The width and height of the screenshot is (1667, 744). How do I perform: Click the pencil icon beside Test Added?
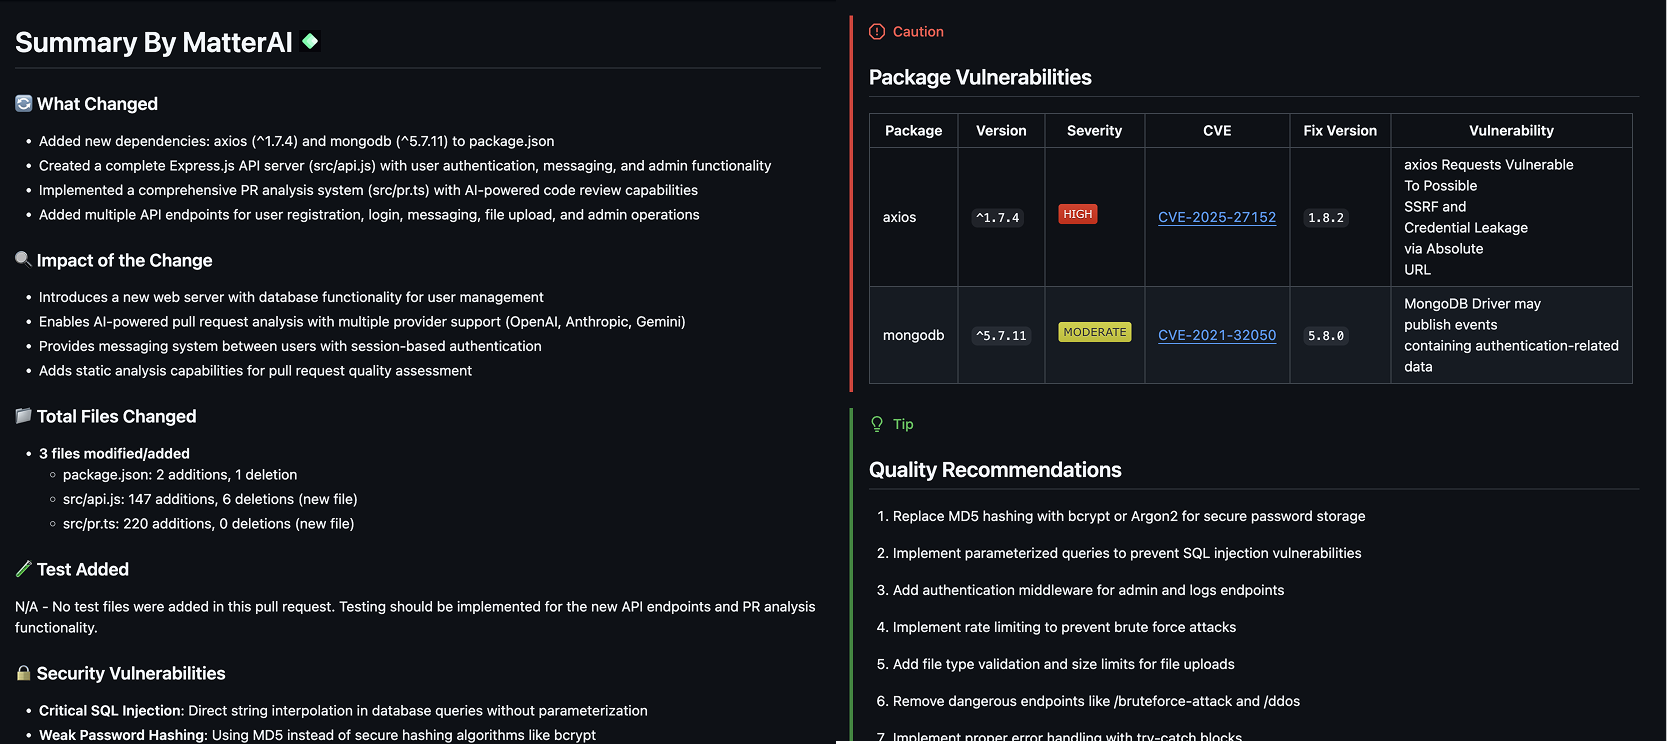click(24, 568)
